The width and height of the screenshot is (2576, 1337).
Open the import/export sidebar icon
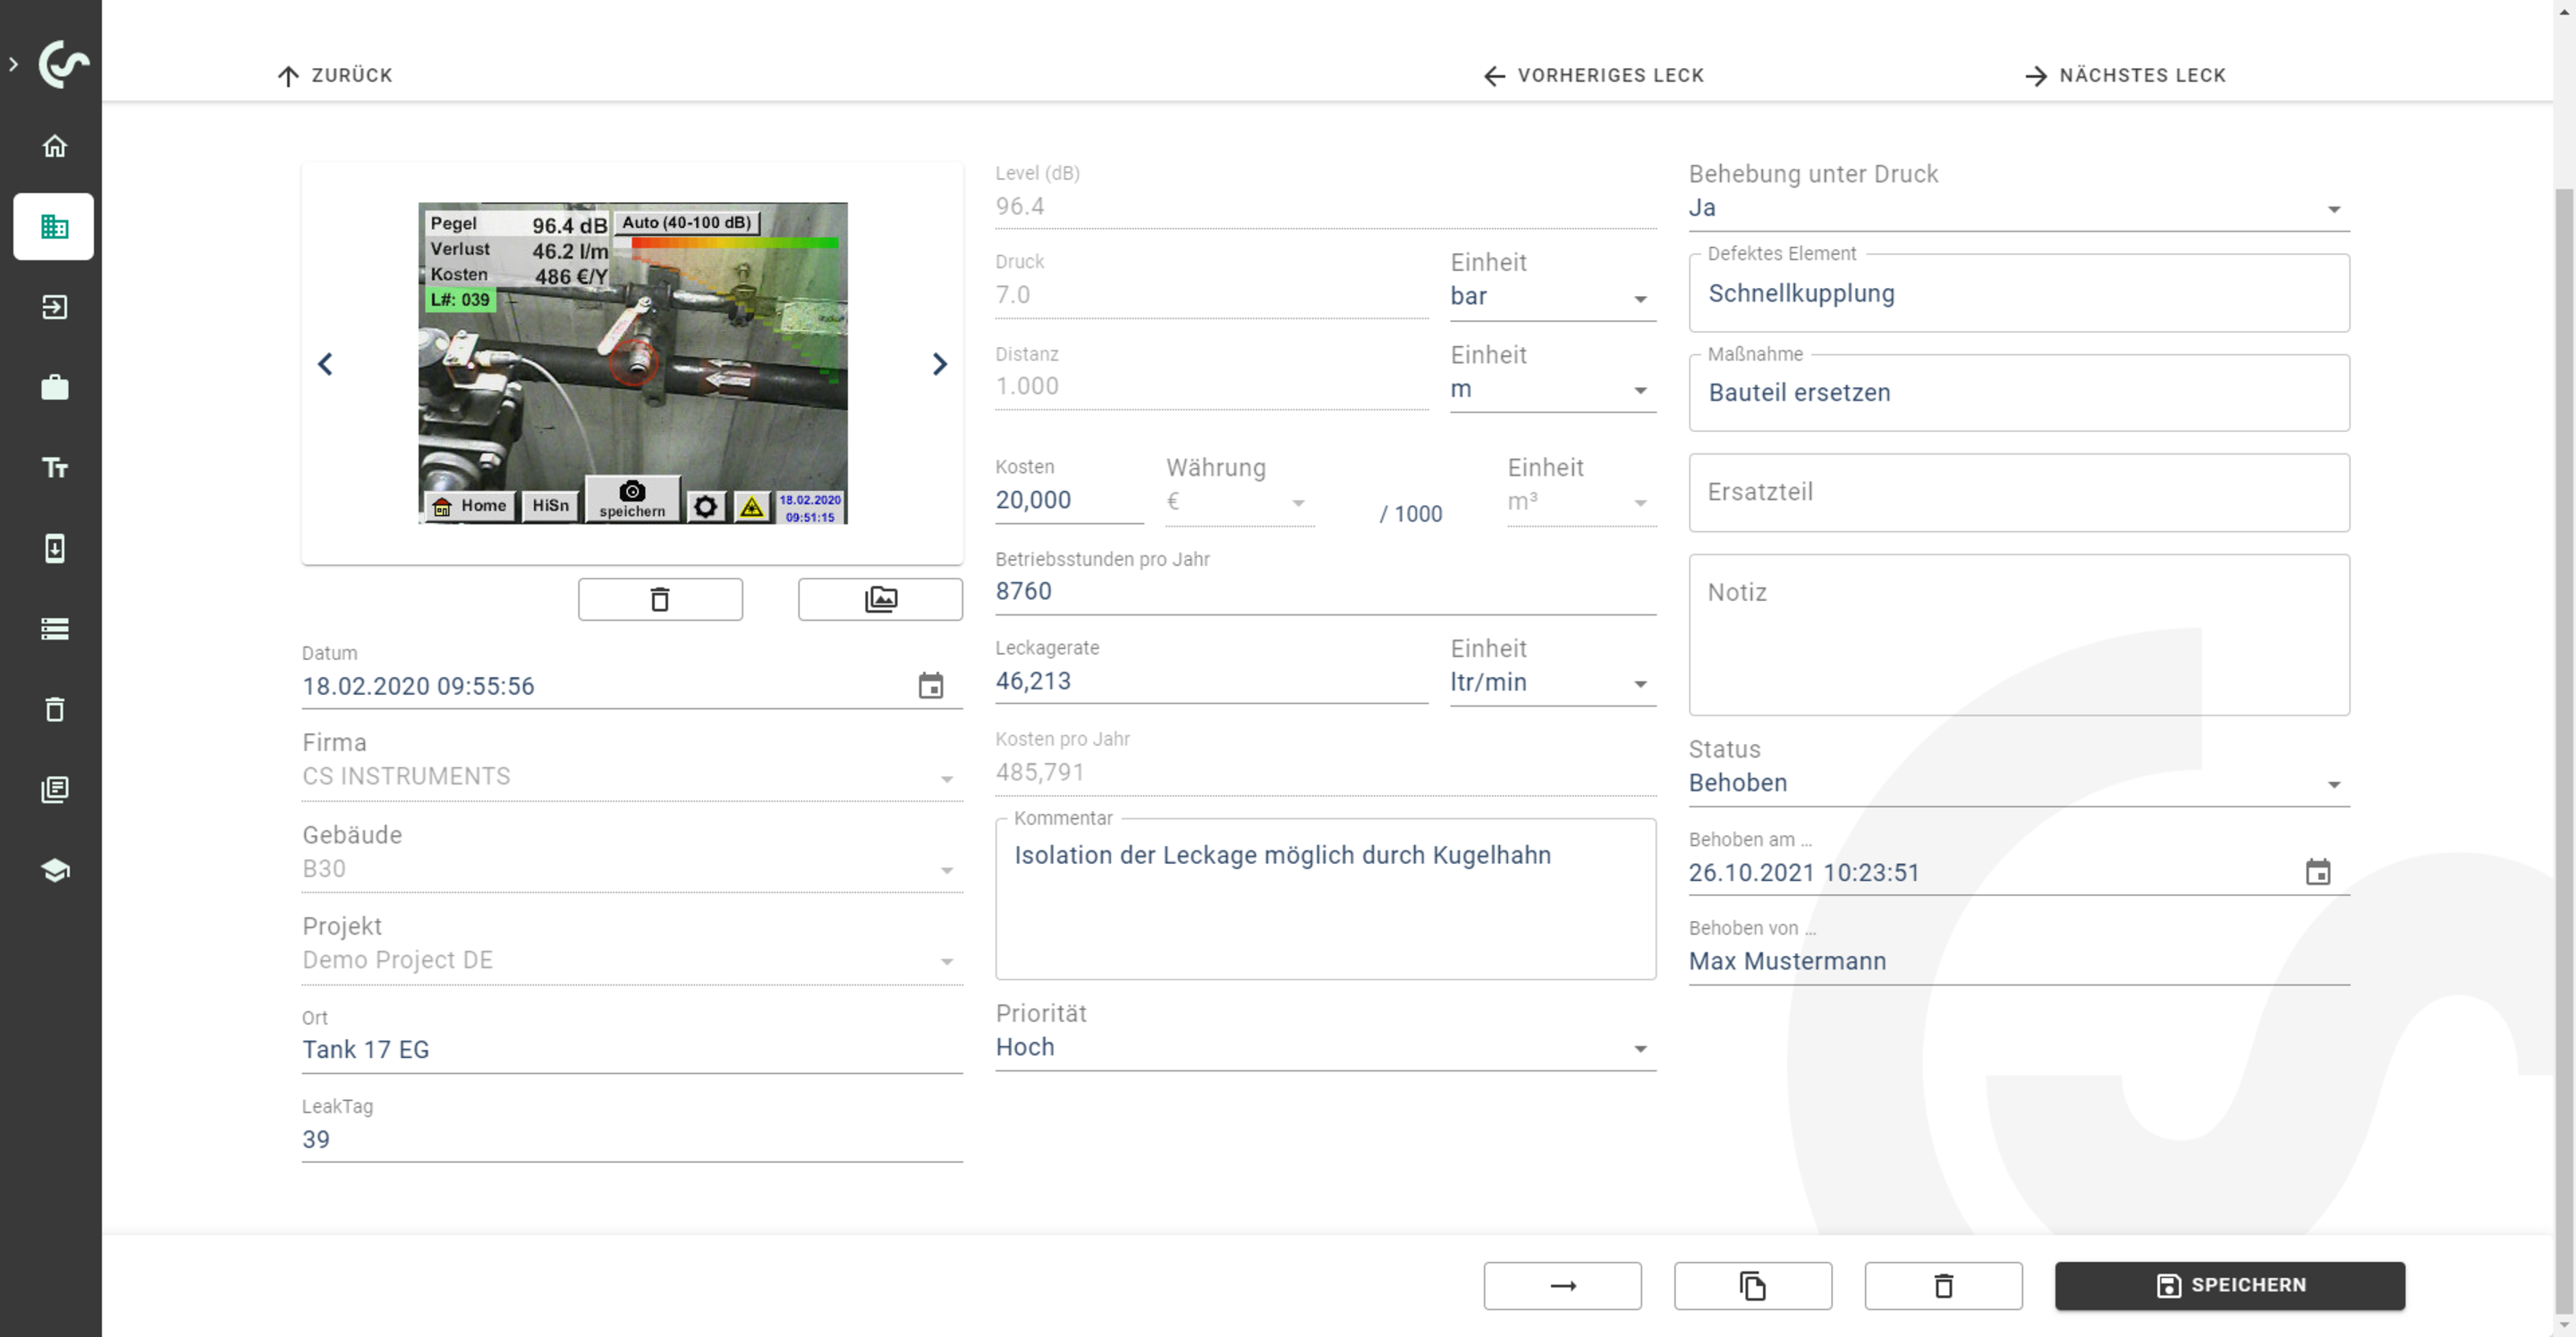pos(54,307)
